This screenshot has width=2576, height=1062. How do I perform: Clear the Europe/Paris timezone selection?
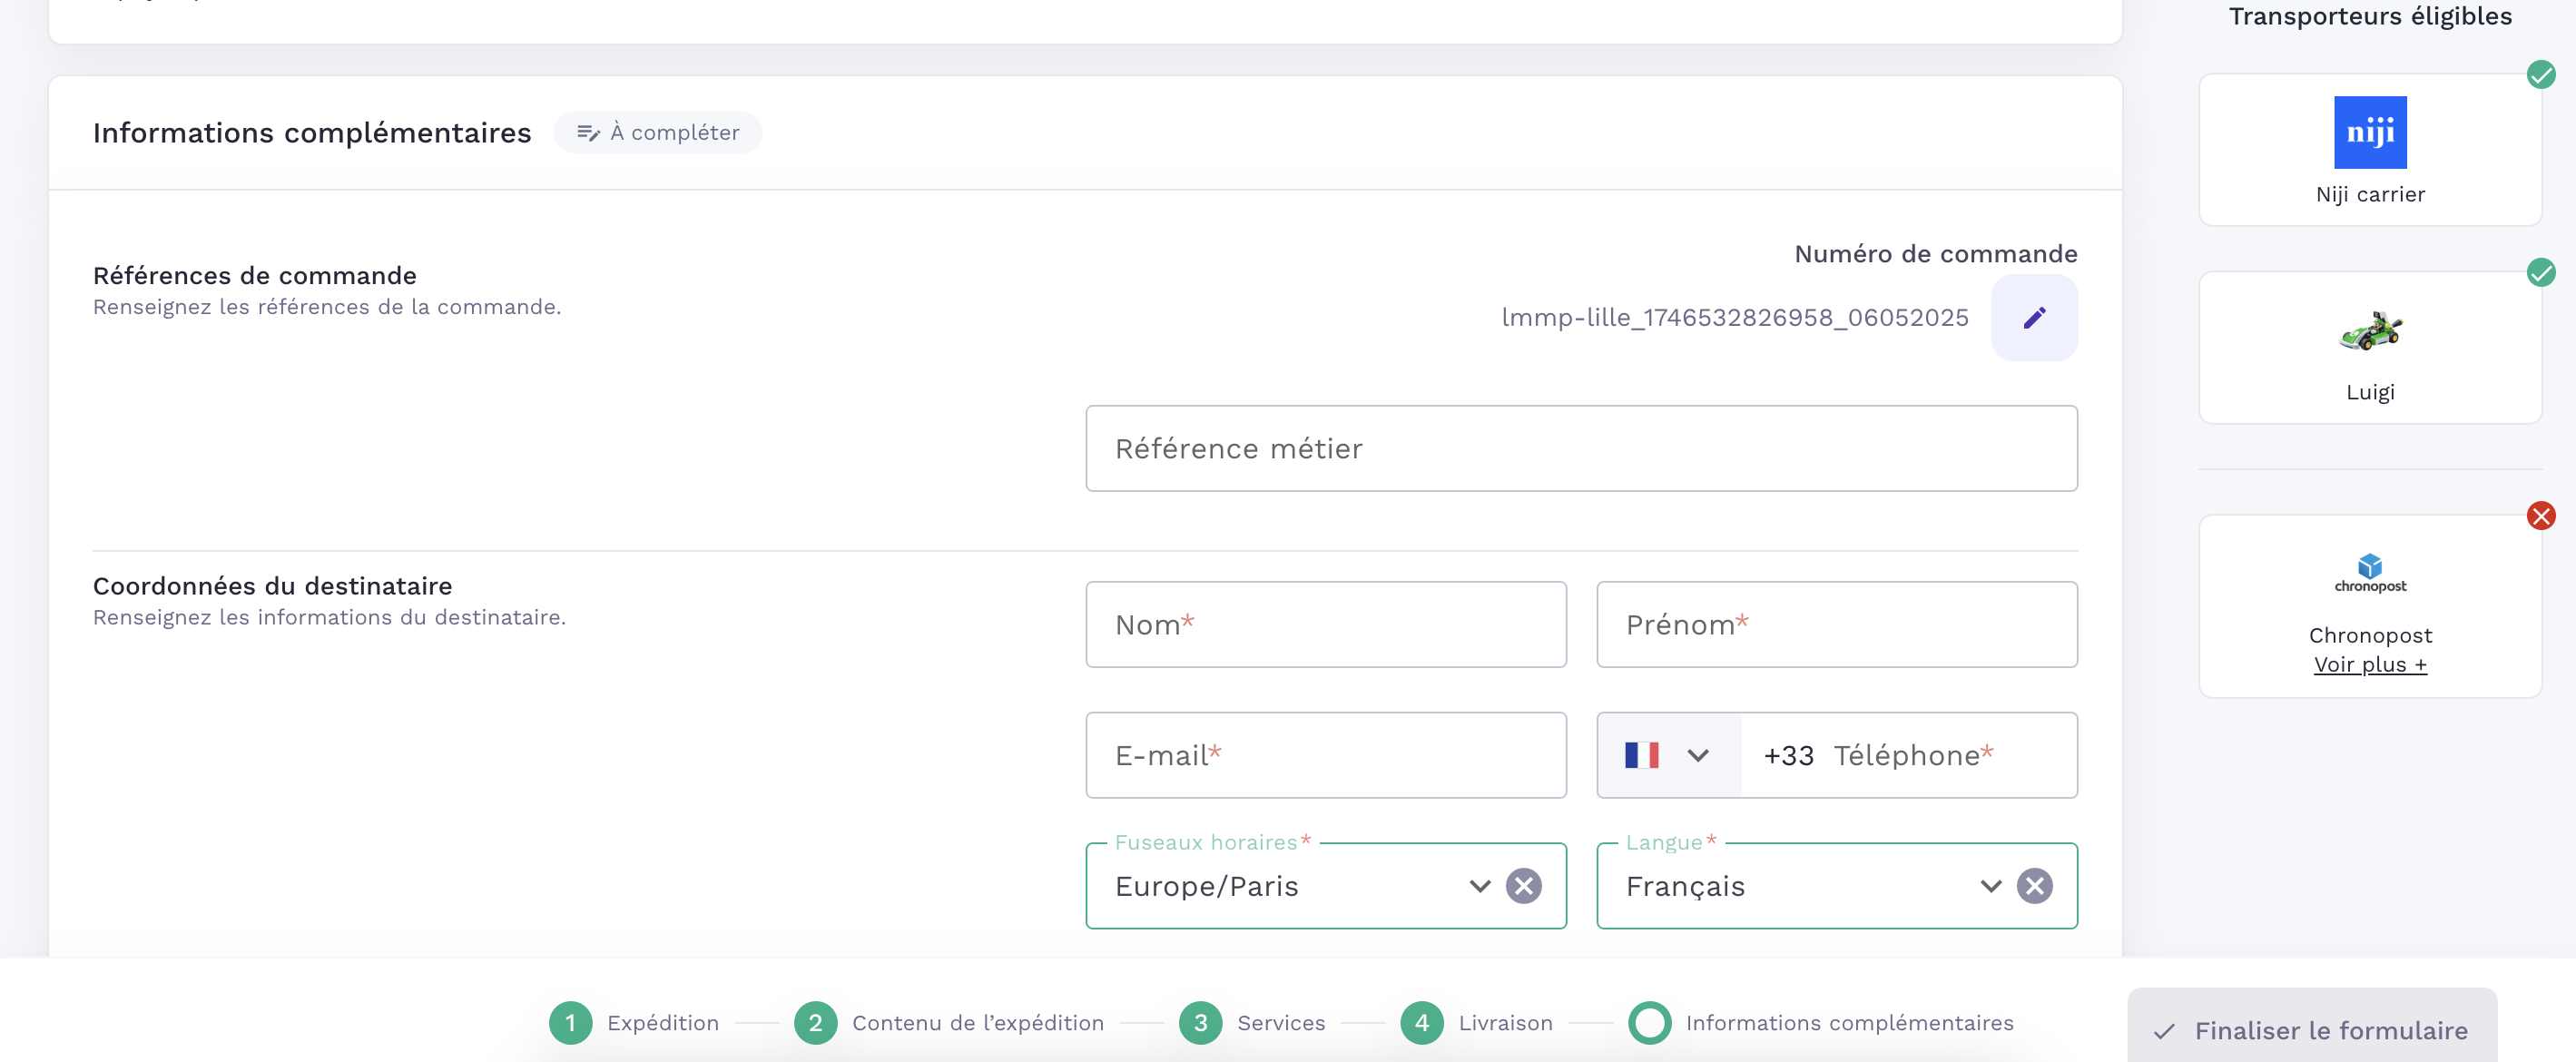(1523, 886)
